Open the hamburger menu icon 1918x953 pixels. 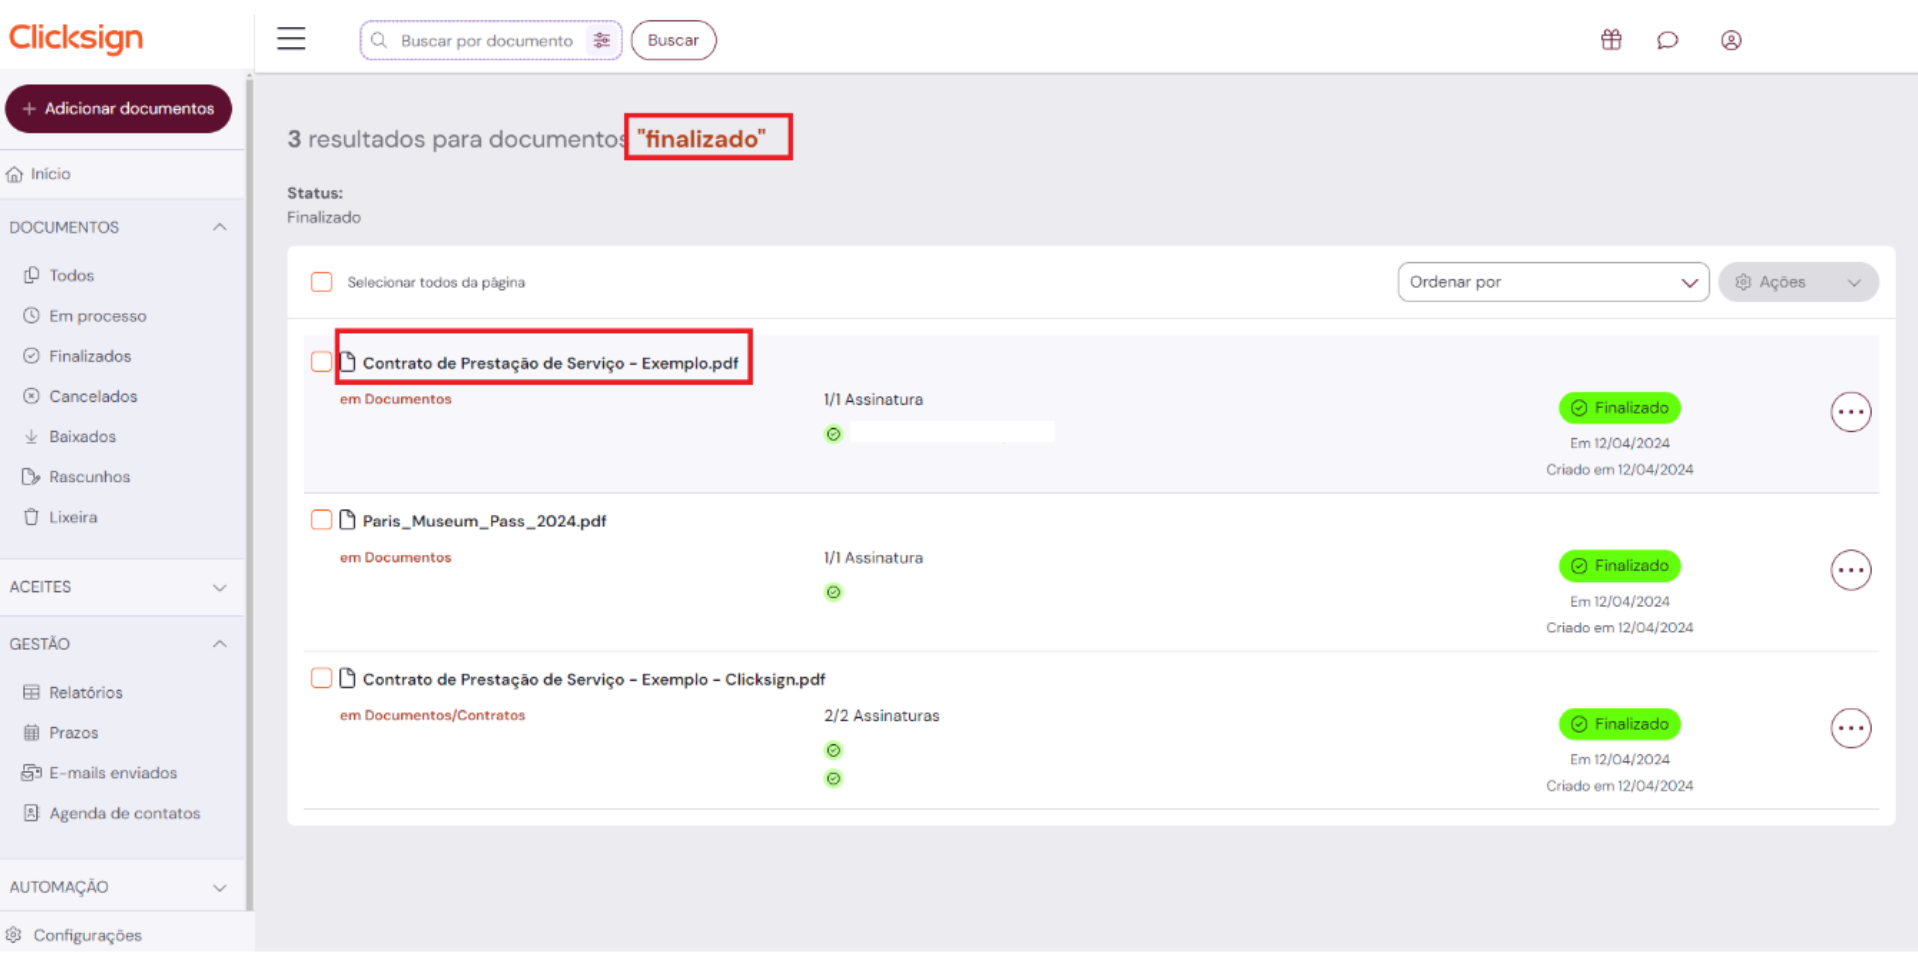pos(291,39)
